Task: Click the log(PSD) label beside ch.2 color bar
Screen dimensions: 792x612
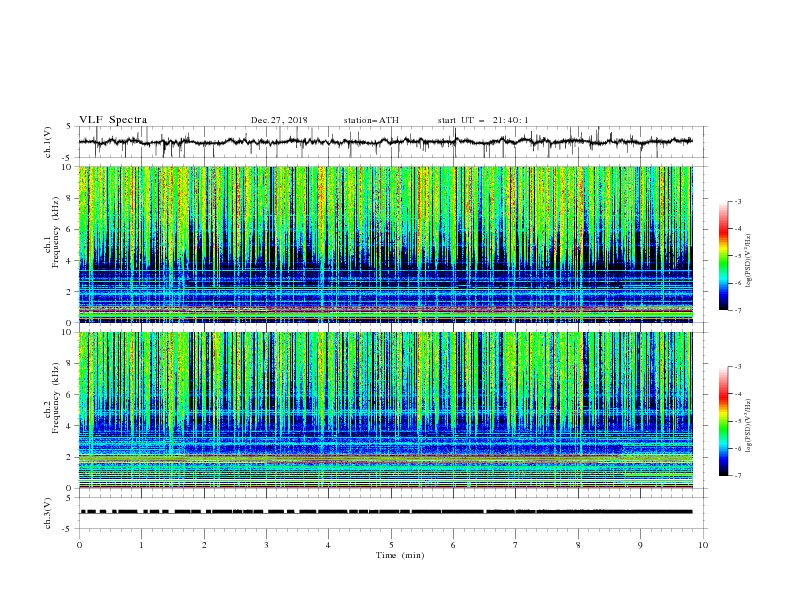Action: (748, 426)
